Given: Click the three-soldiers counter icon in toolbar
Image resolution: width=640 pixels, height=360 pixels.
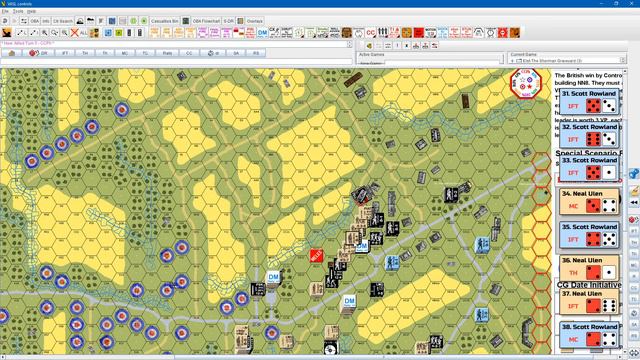Looking at the screenshot, I should coord(382,33).
